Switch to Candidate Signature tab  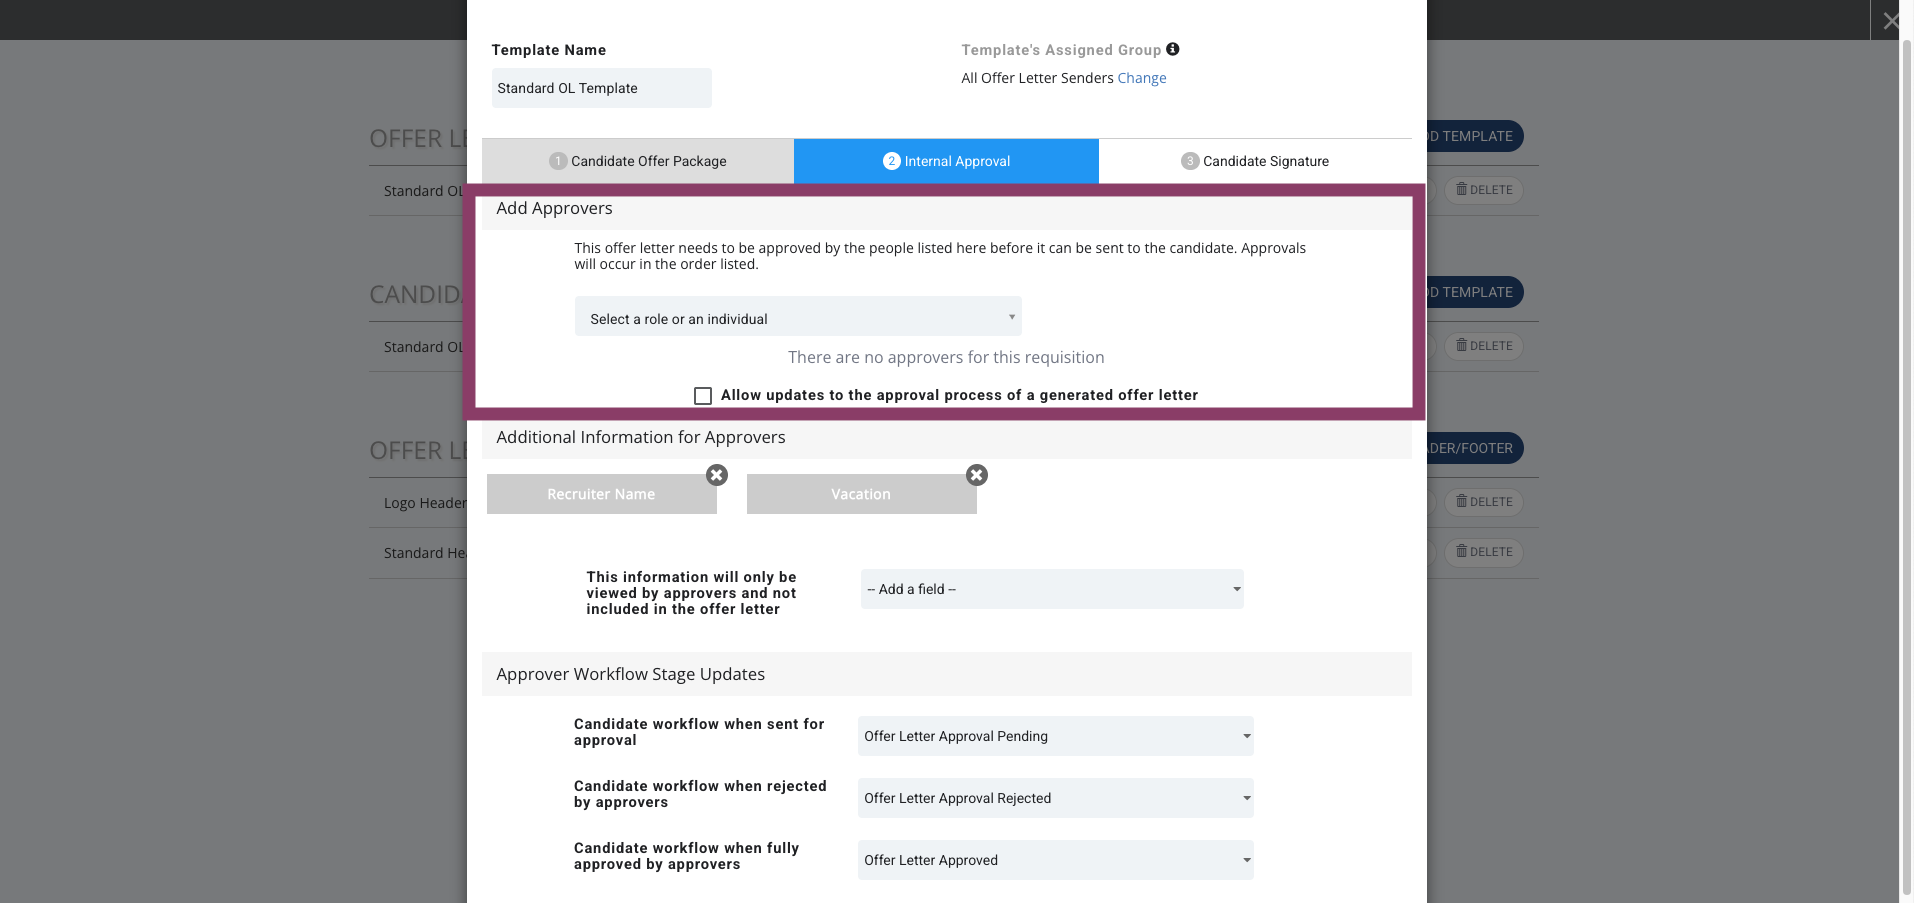point(1255,161)
